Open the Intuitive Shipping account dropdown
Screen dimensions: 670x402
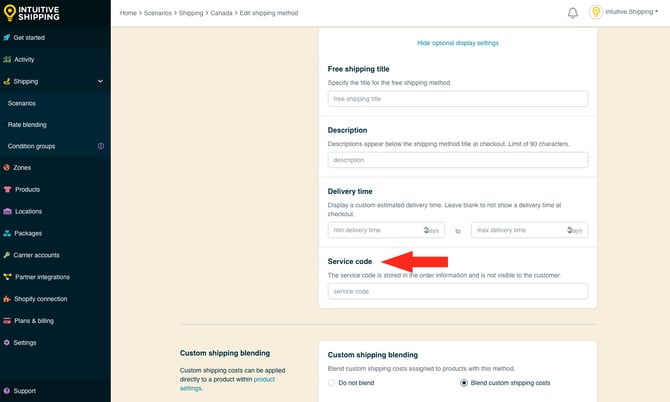coord(632,12)
